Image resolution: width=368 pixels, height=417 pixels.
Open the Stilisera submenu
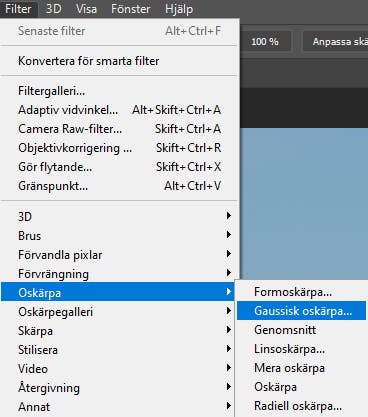[x=118, y=350]
